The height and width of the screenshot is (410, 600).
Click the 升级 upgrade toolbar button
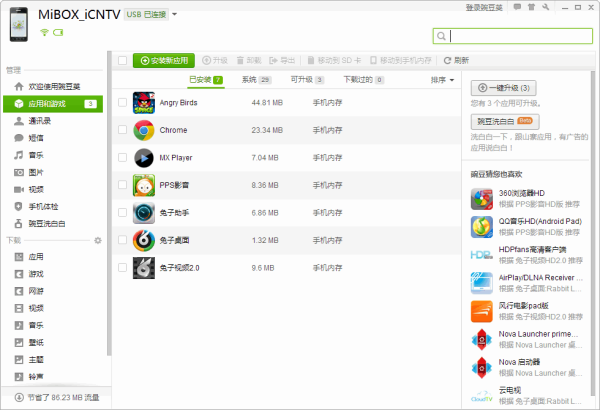[215, 60]
